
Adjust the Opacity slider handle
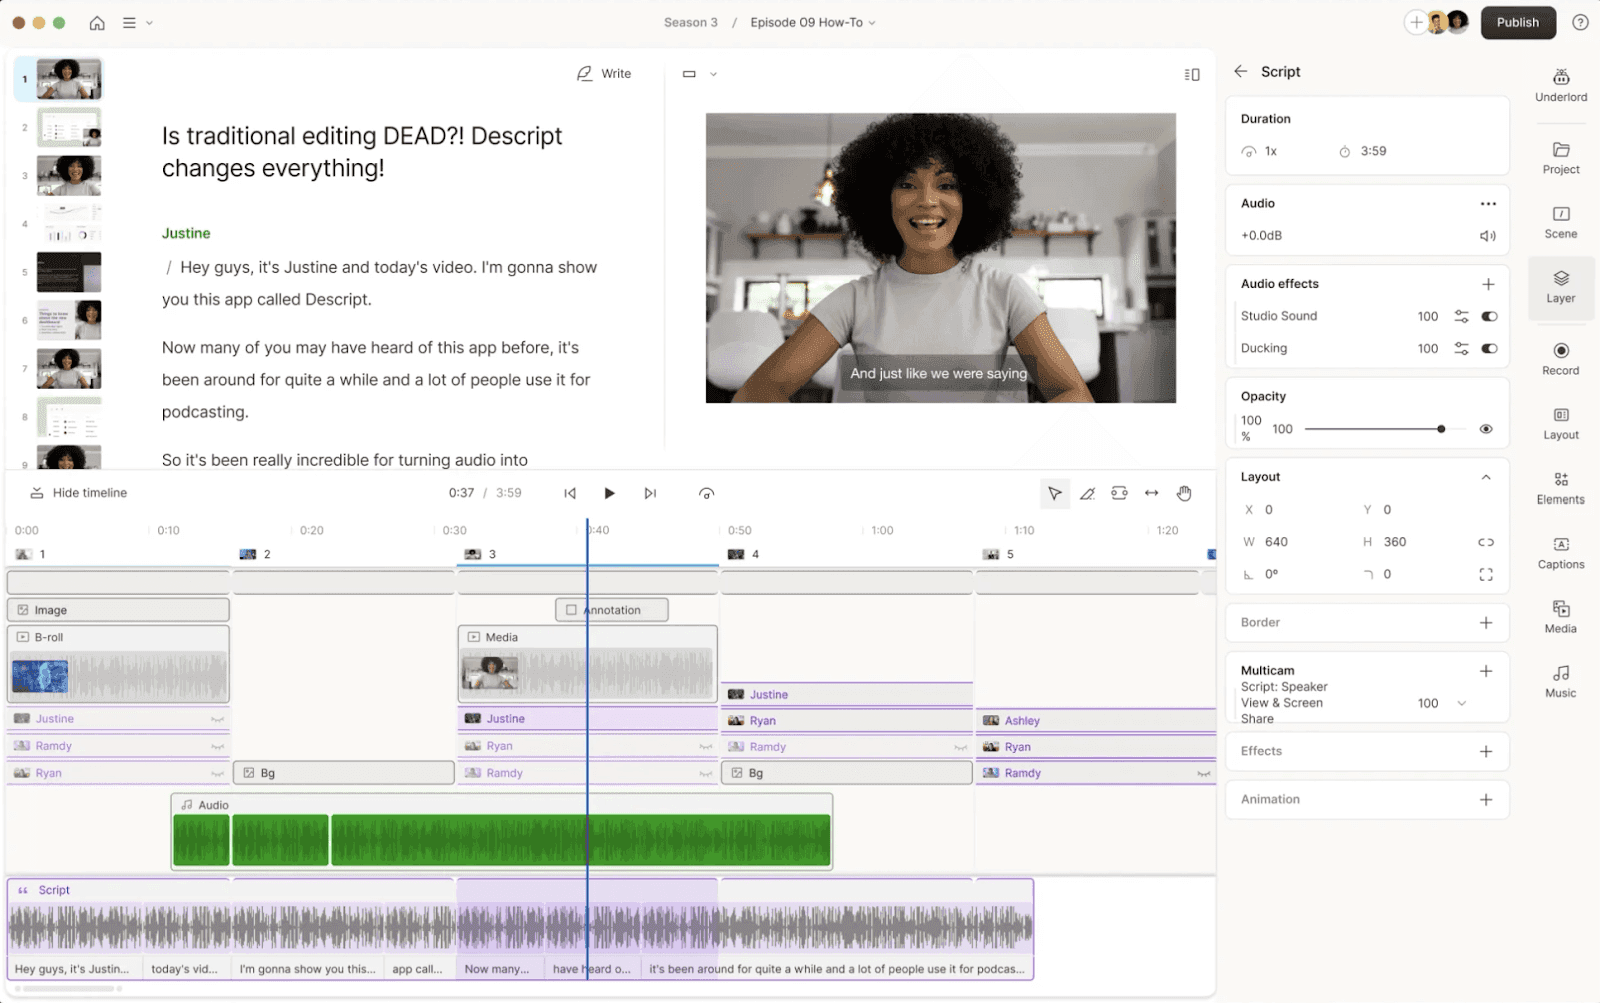[1441, 429]
